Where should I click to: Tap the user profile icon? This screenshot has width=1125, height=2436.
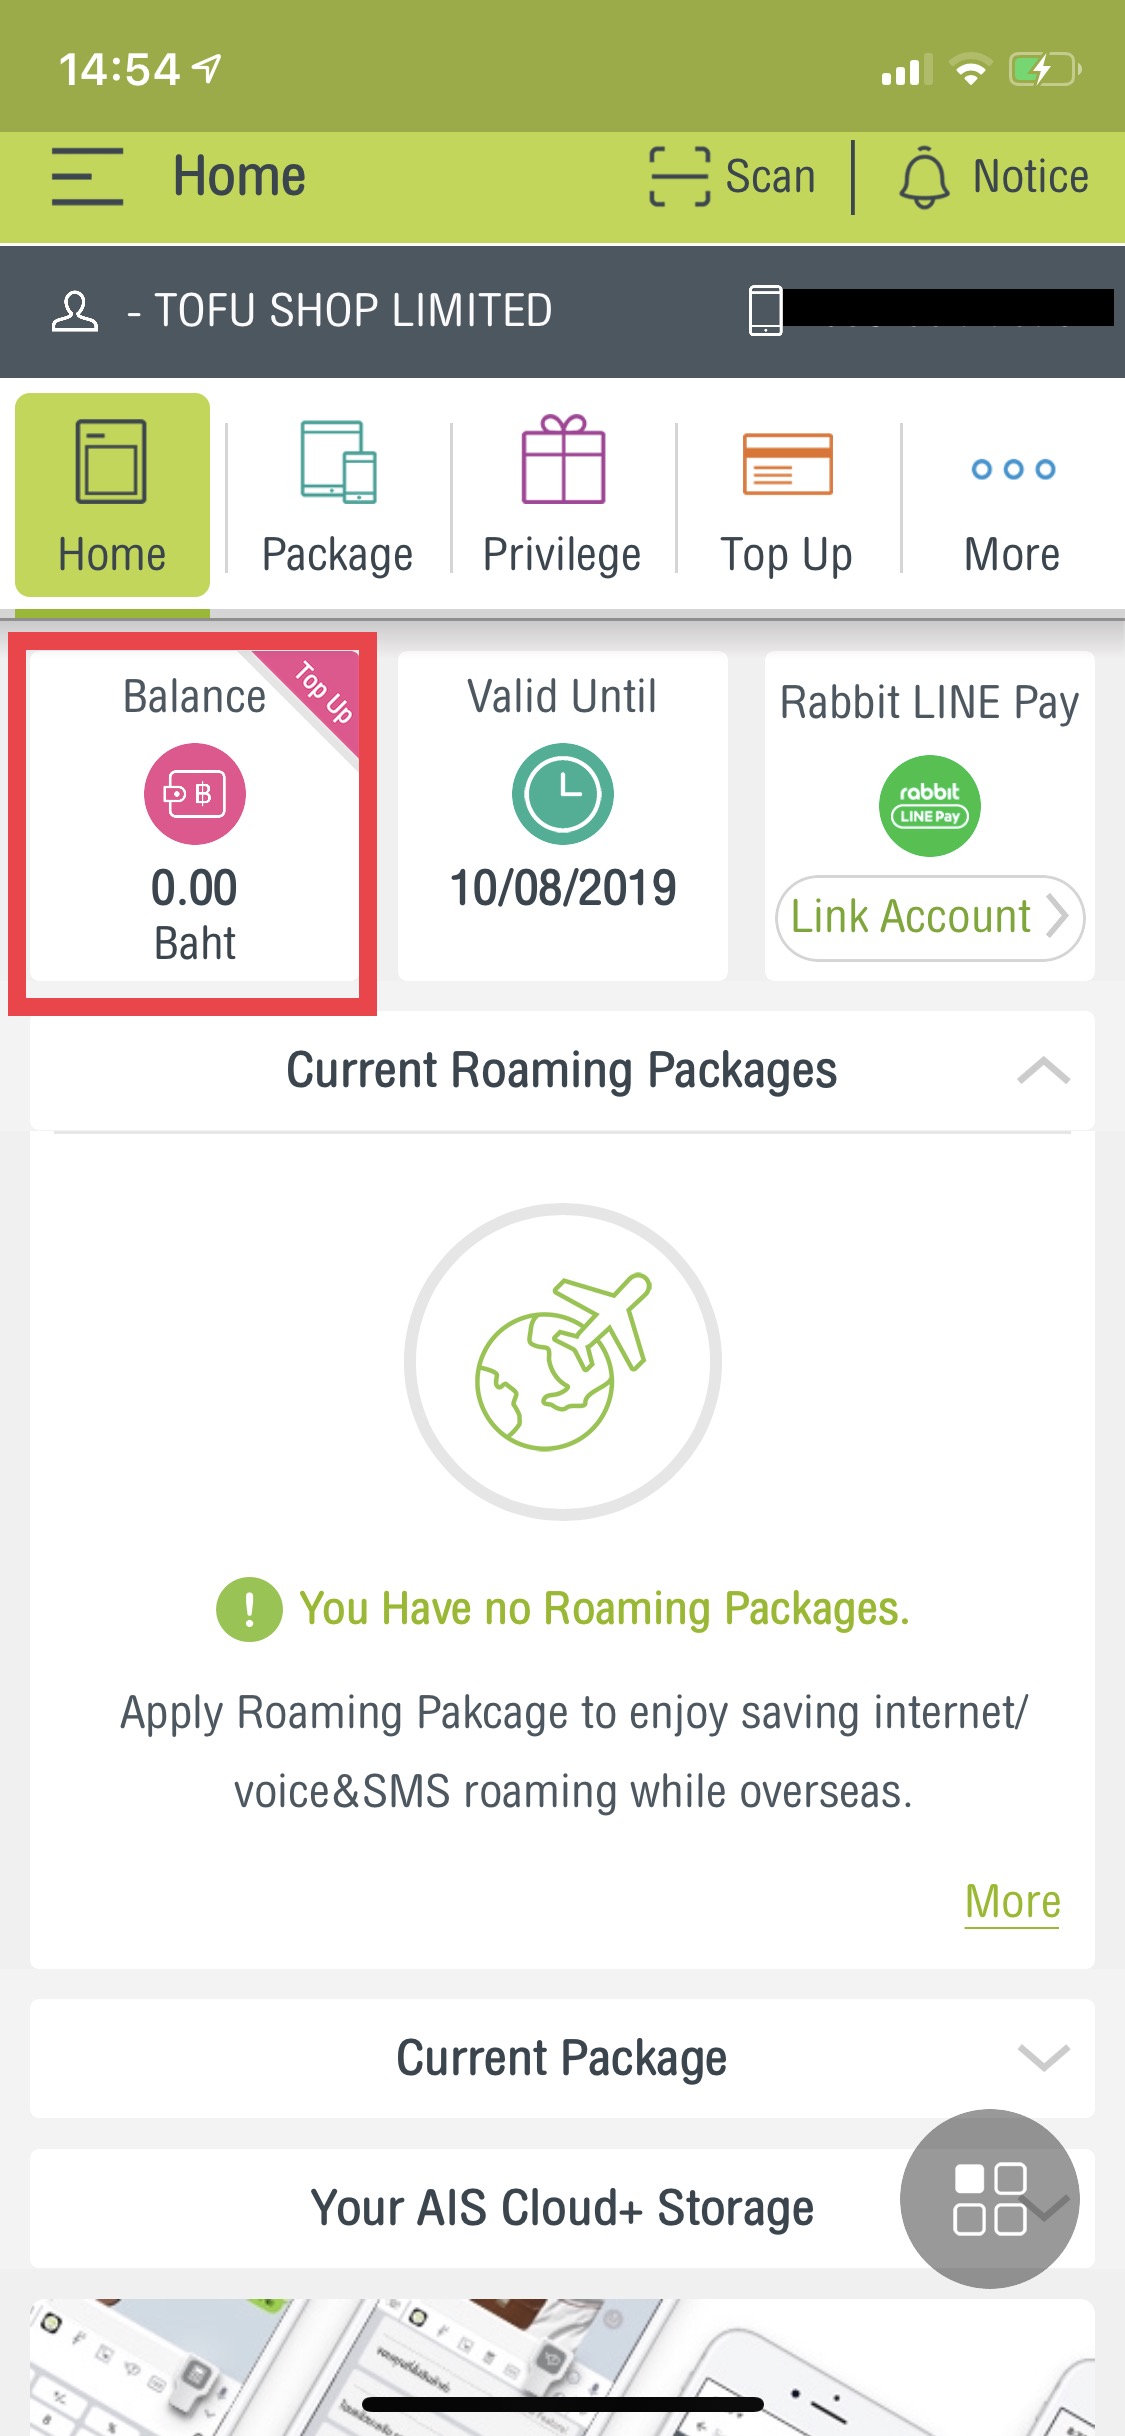(75, 311)
